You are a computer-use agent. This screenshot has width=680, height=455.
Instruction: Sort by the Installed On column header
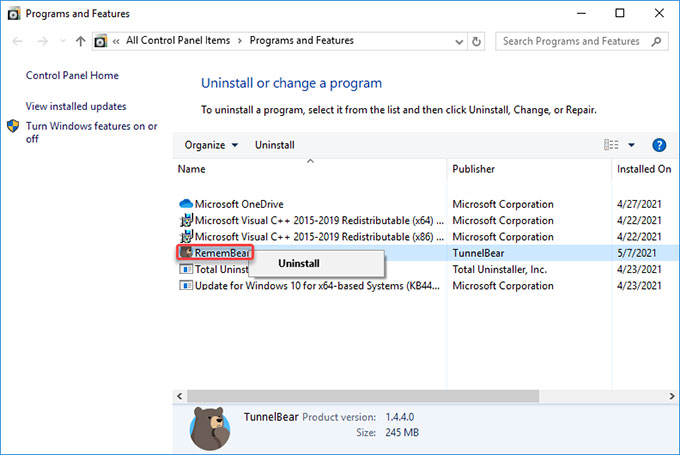[644, 169]
